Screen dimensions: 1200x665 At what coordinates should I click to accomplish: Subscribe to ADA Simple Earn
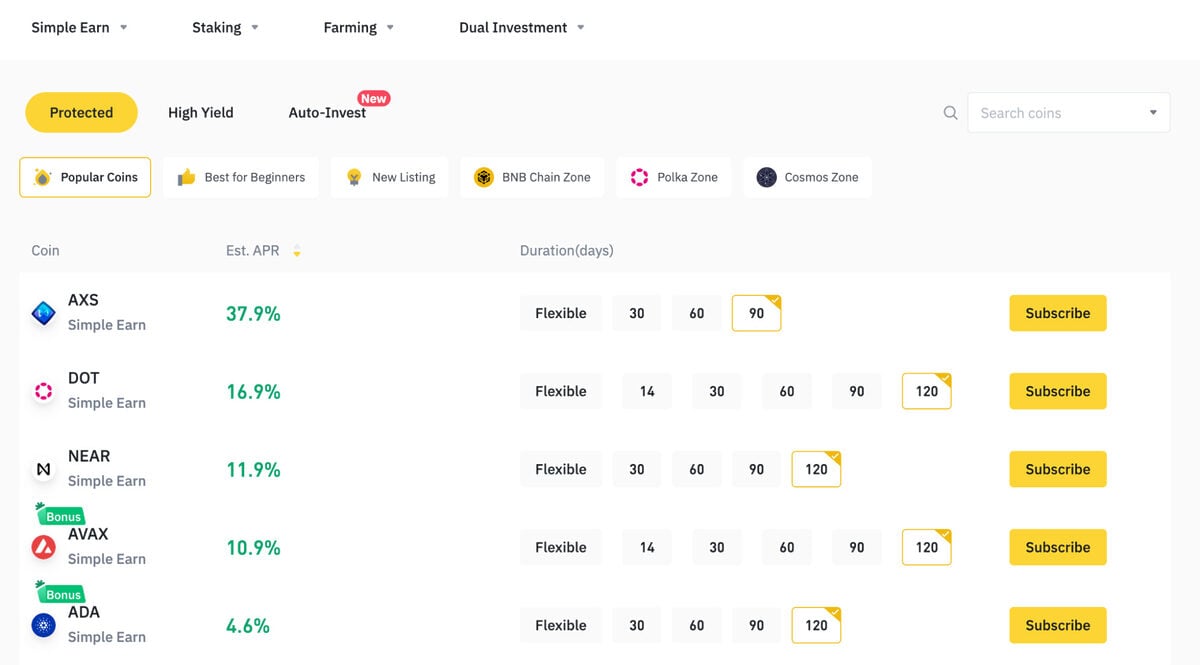click(1058, 625)
